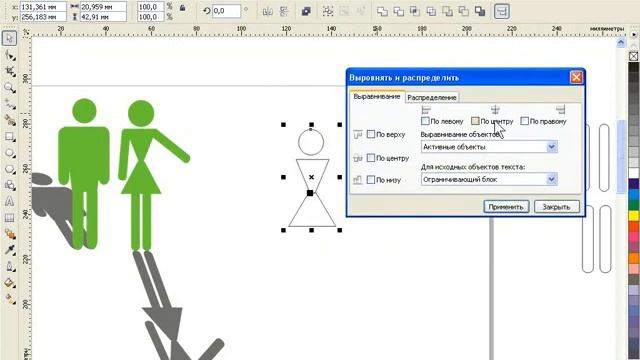Screen dimensions: 640x360
Task: Click the x position field
Action: [43, 7]
